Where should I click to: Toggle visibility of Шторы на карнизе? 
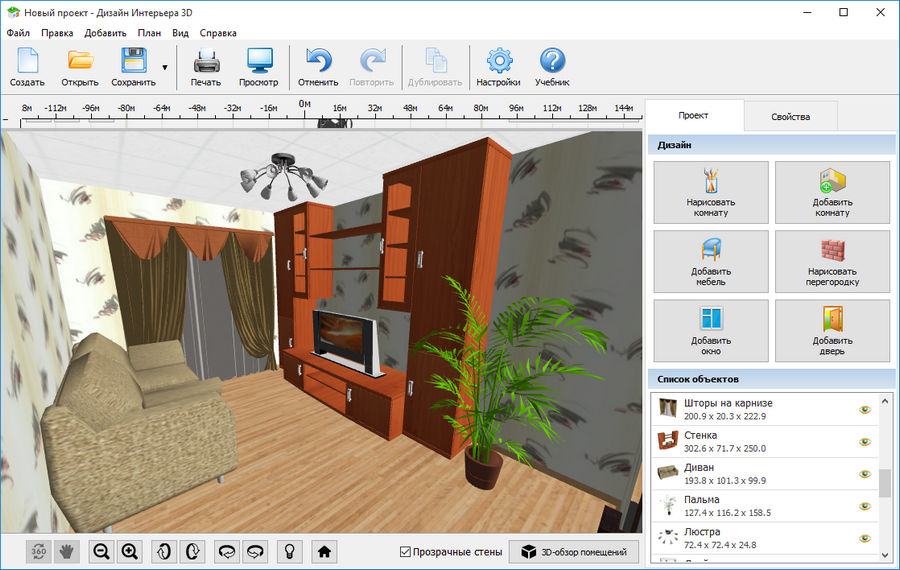[865, 410]
